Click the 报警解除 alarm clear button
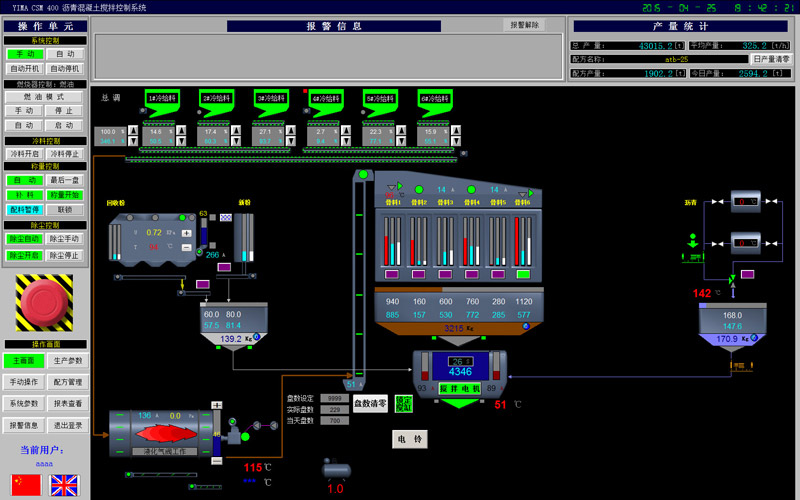This screenshot has height=500, width=800. (x=525, y=25)
